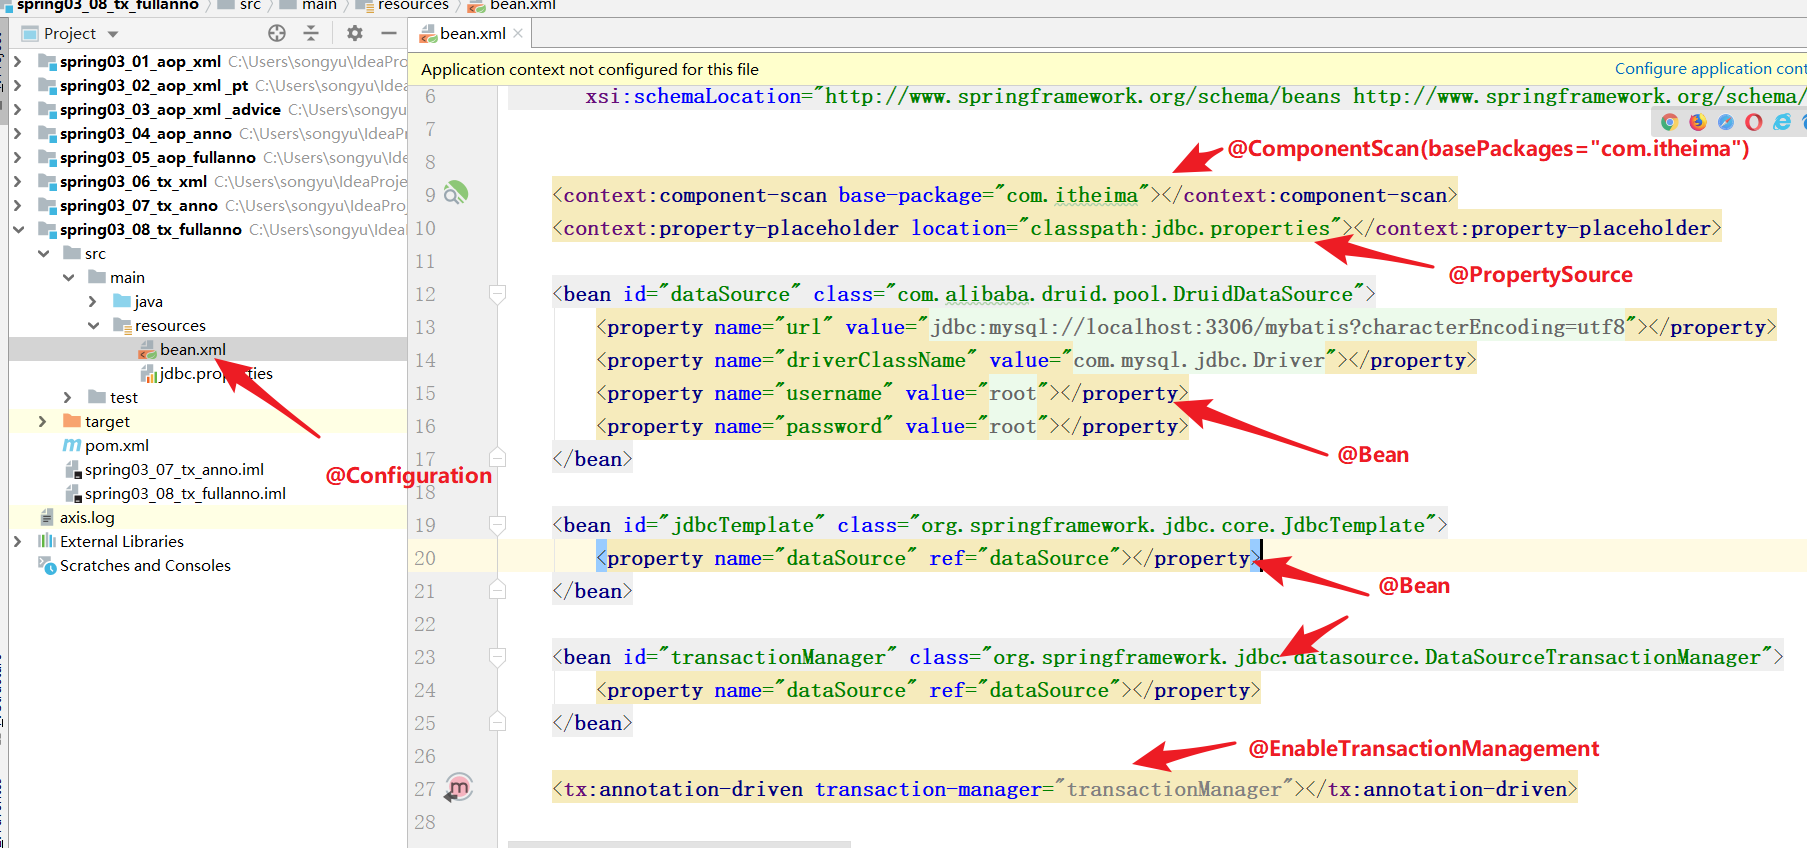Select spring03_03_aop_xml_advice module row
This screenshot has width=1807, height=848.
(208, 109)
